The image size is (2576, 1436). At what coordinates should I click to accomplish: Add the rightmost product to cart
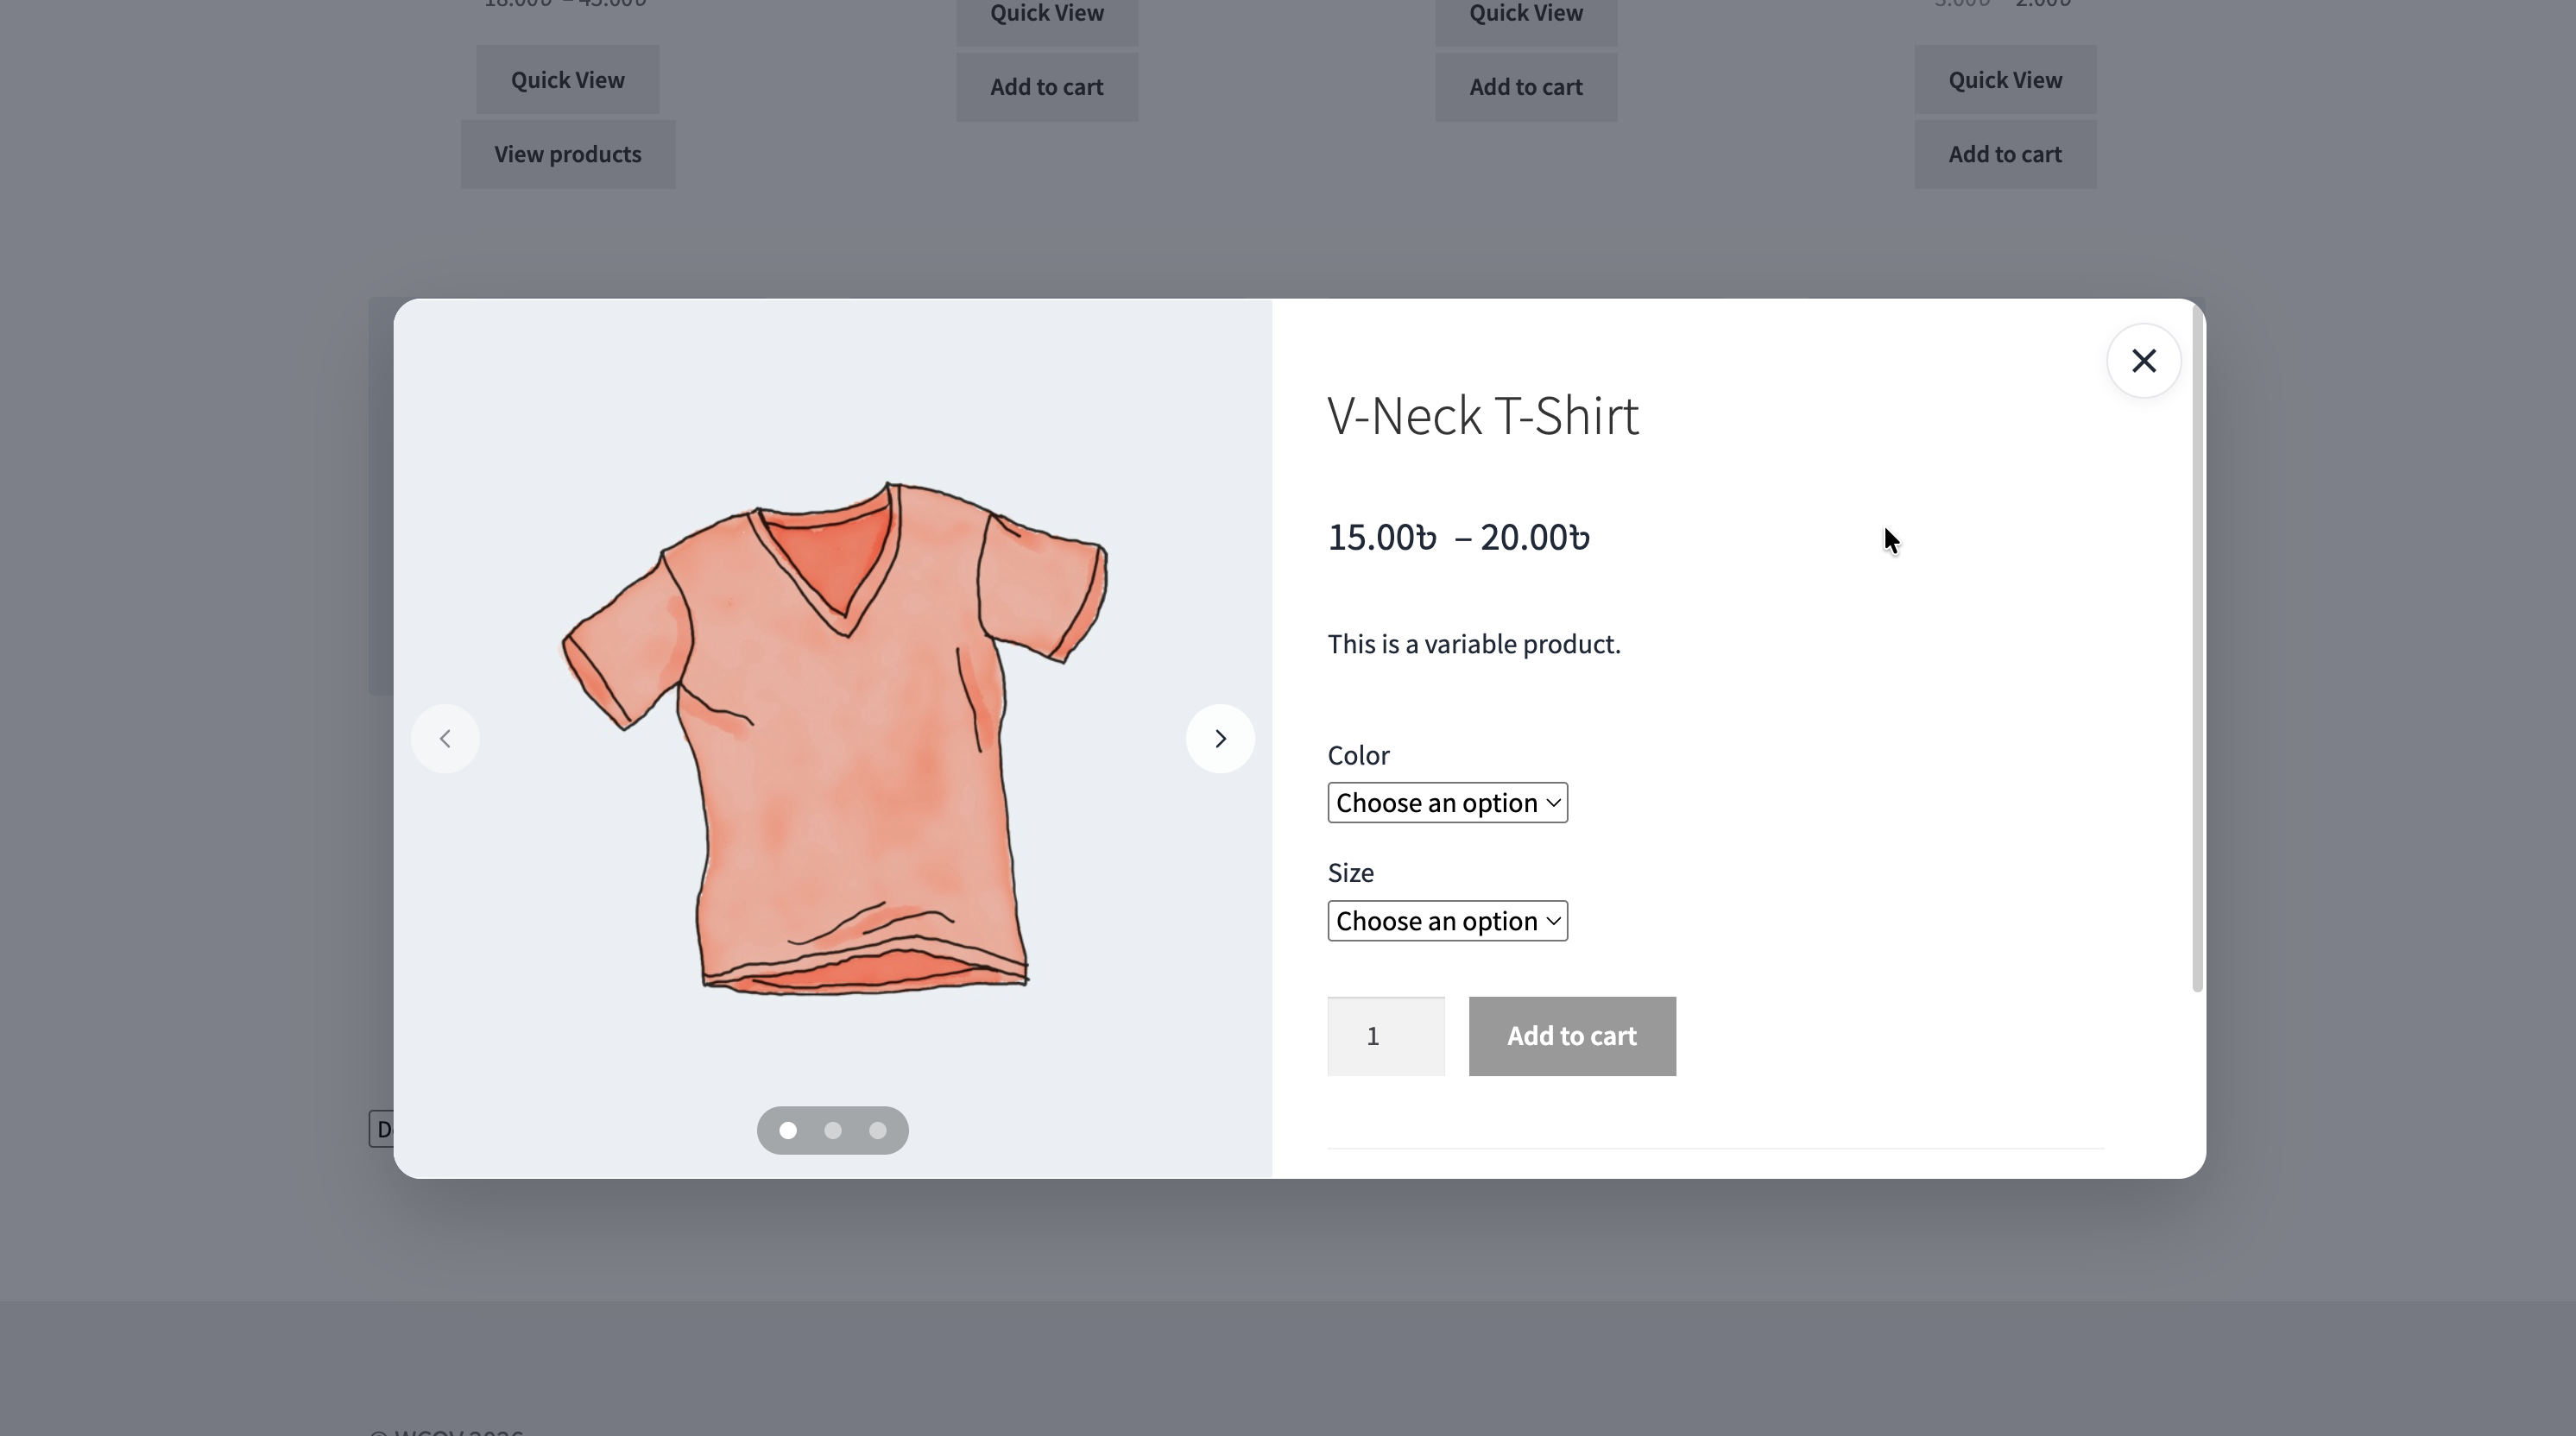(2005, 154)
